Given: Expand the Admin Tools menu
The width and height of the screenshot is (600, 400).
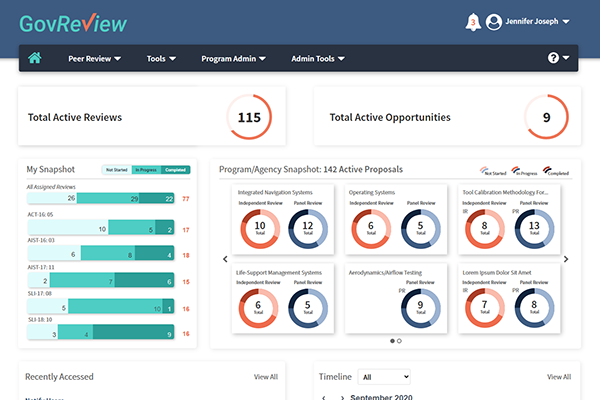Looking at the screenshot, I should tap(318, 59).
